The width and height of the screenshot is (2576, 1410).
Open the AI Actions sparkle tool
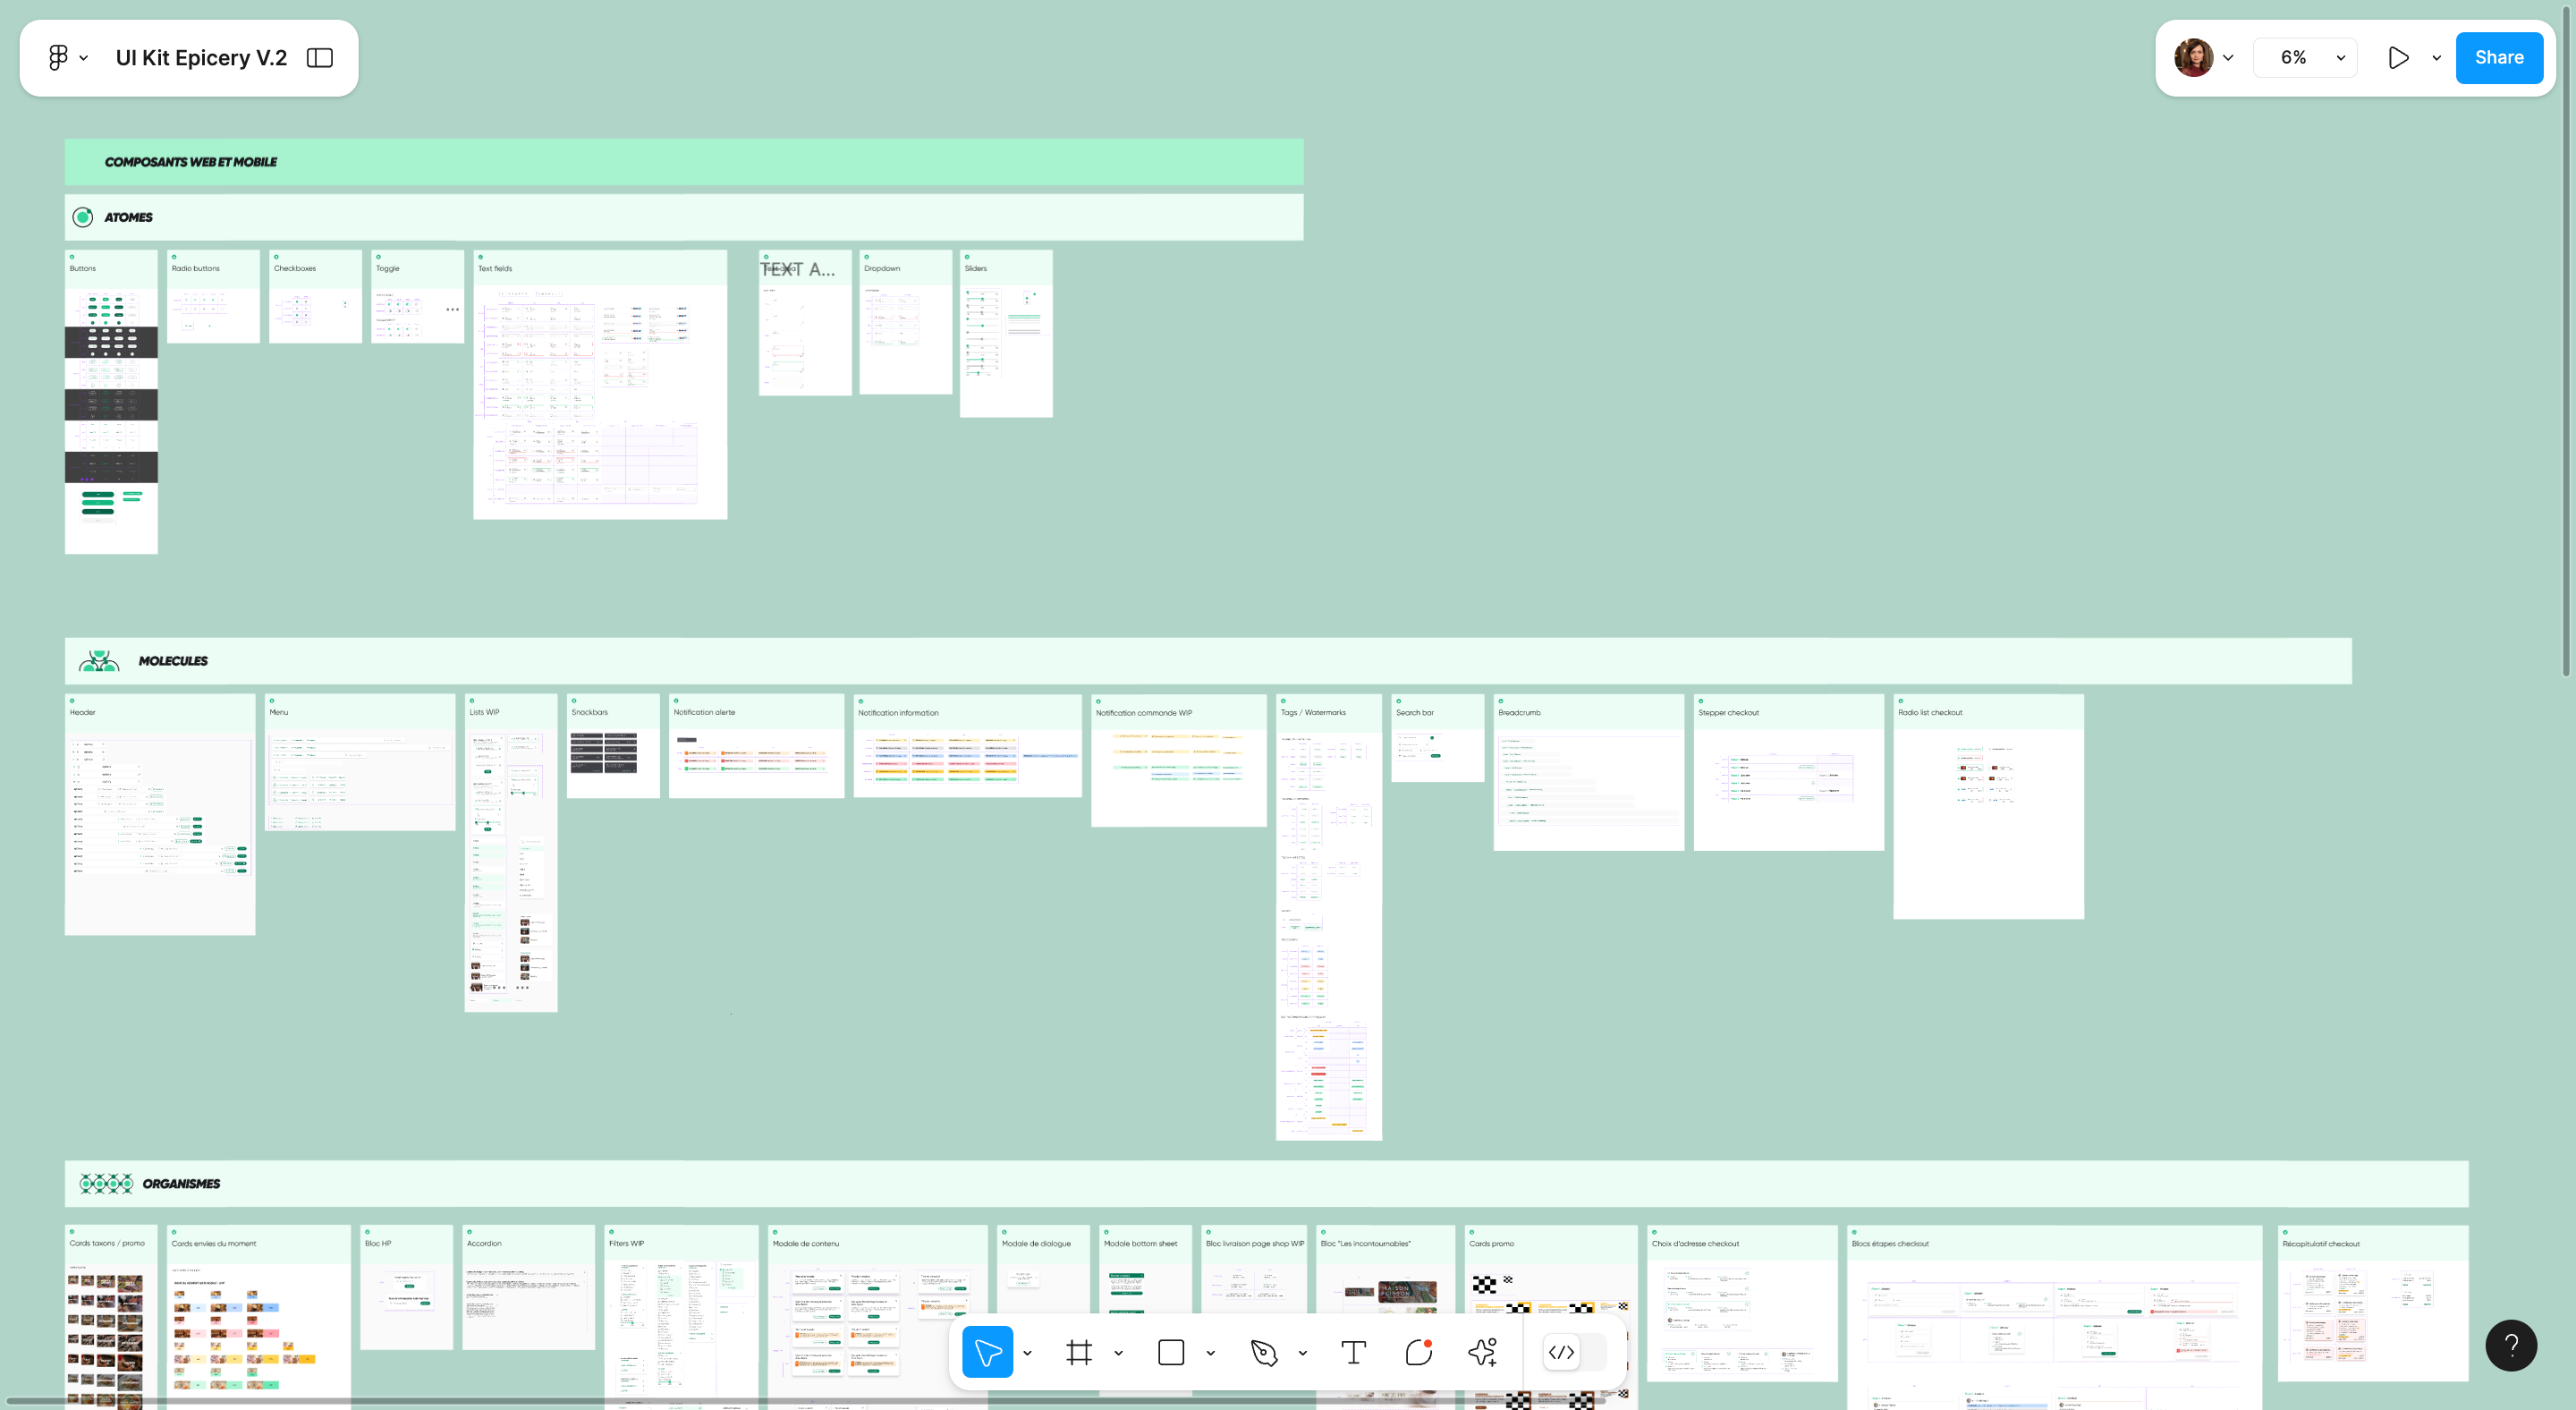1483,1352
